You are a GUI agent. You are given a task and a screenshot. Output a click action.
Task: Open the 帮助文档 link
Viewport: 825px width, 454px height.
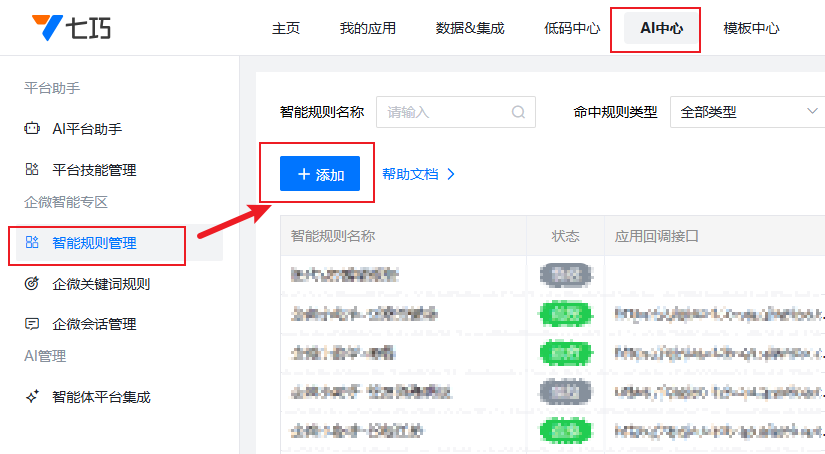pos(410,174)
